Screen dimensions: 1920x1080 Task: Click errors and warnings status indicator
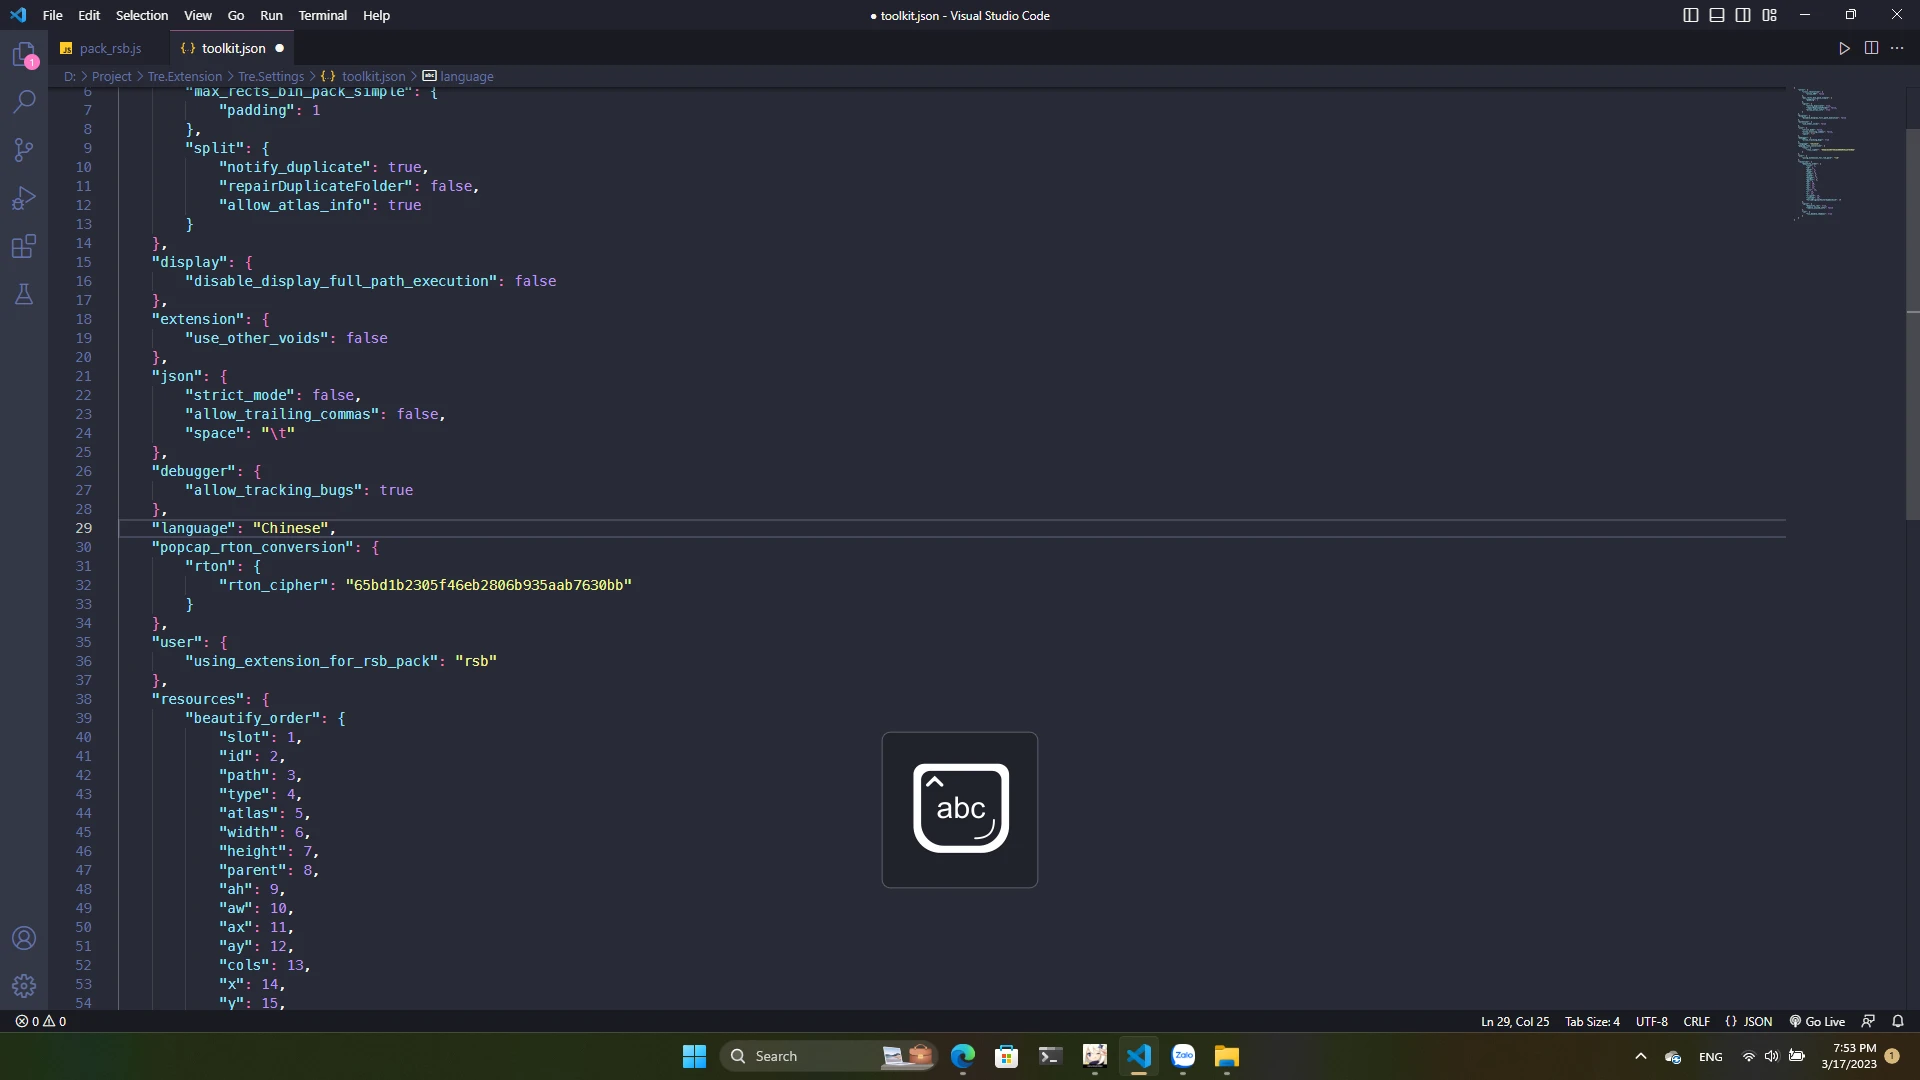(41, 1021)
